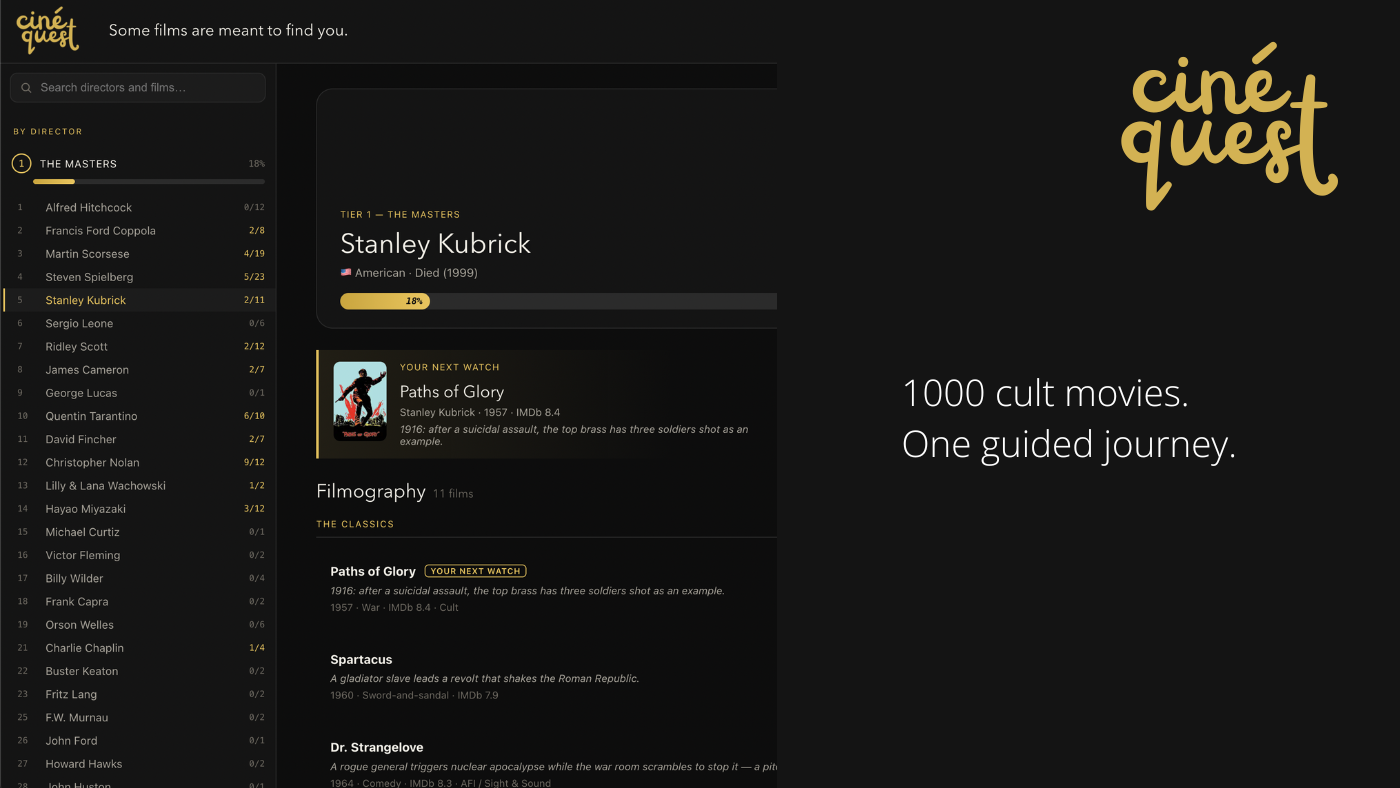Viewport: 1400px width, 788px height.
Task: Select Lilly & Lana Wachowski entry
Action: pyautogui.click(x=138, y=486)
